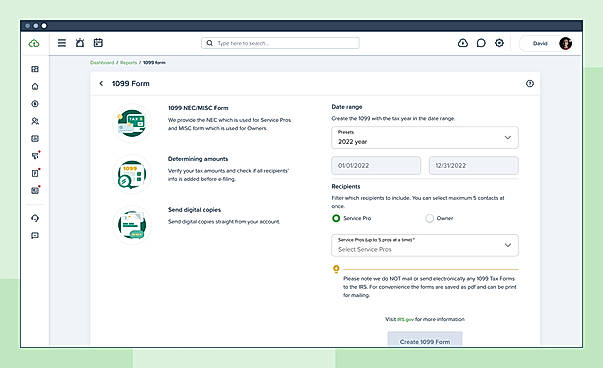Expand the Select Service Pros dropdown
This screenshot has height=368, width=603.
425,245
